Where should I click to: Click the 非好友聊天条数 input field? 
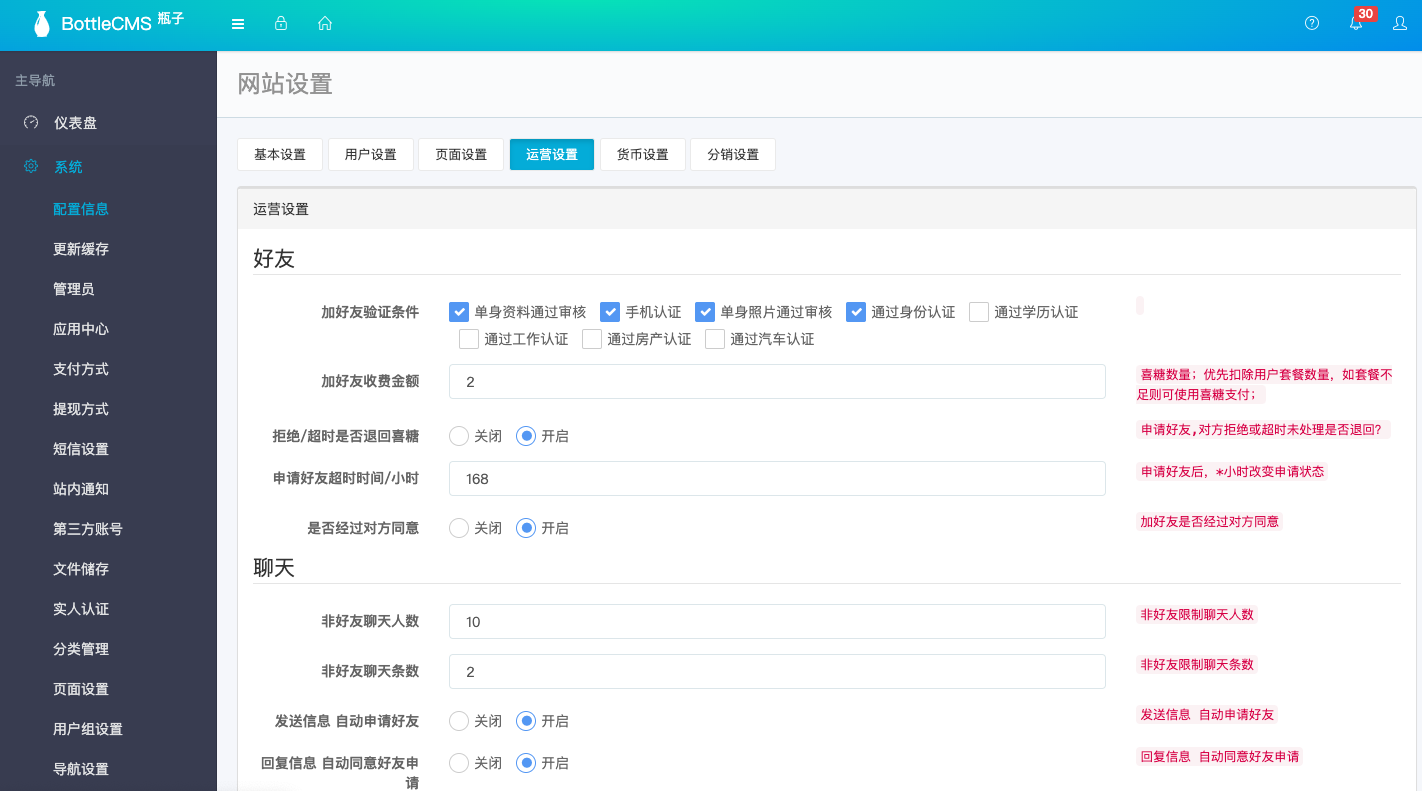(777, 672)
